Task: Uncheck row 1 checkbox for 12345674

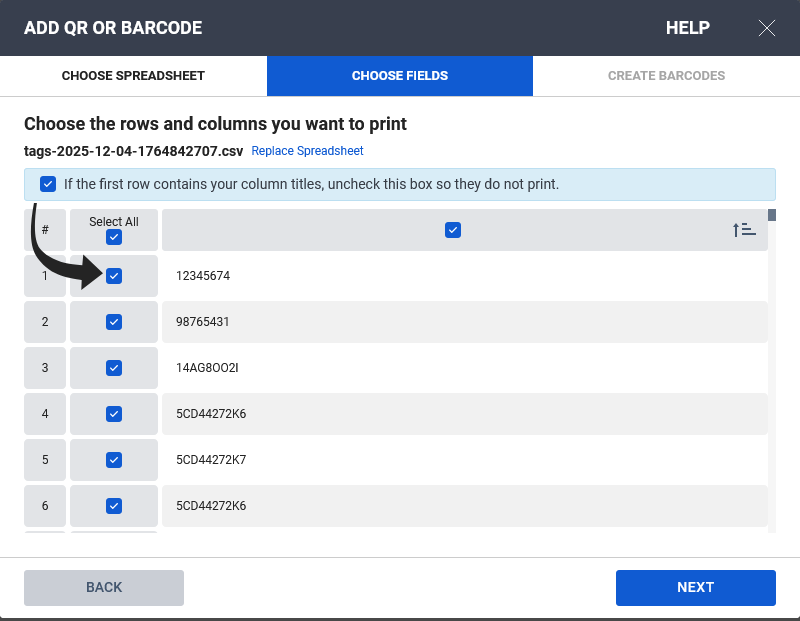Action: coord(114,276)
